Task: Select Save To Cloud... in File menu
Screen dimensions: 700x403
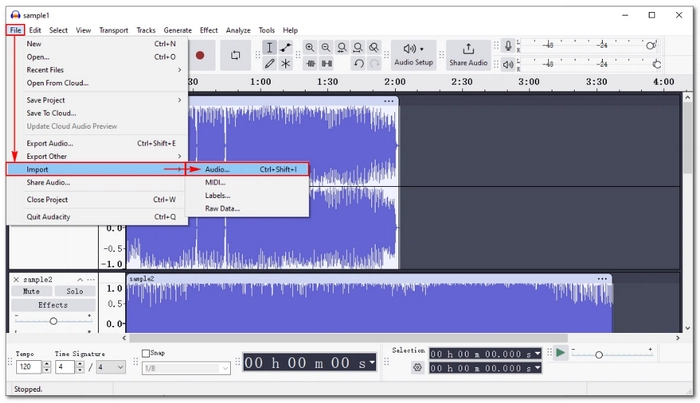Action: coord(97,113)
